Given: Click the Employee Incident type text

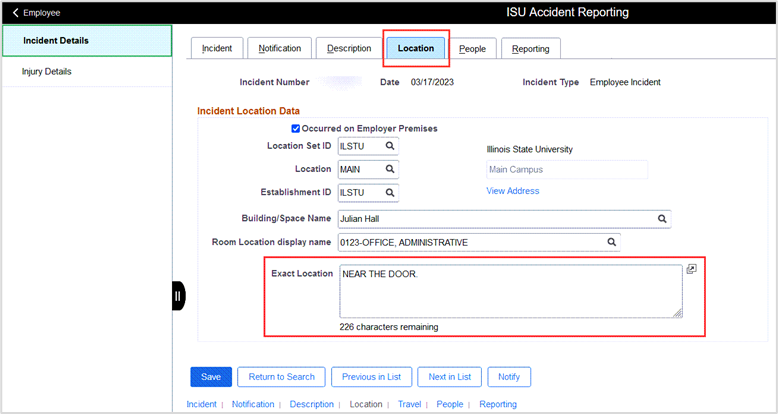Looking at the screenshot, I should click(x=625, y=82).
